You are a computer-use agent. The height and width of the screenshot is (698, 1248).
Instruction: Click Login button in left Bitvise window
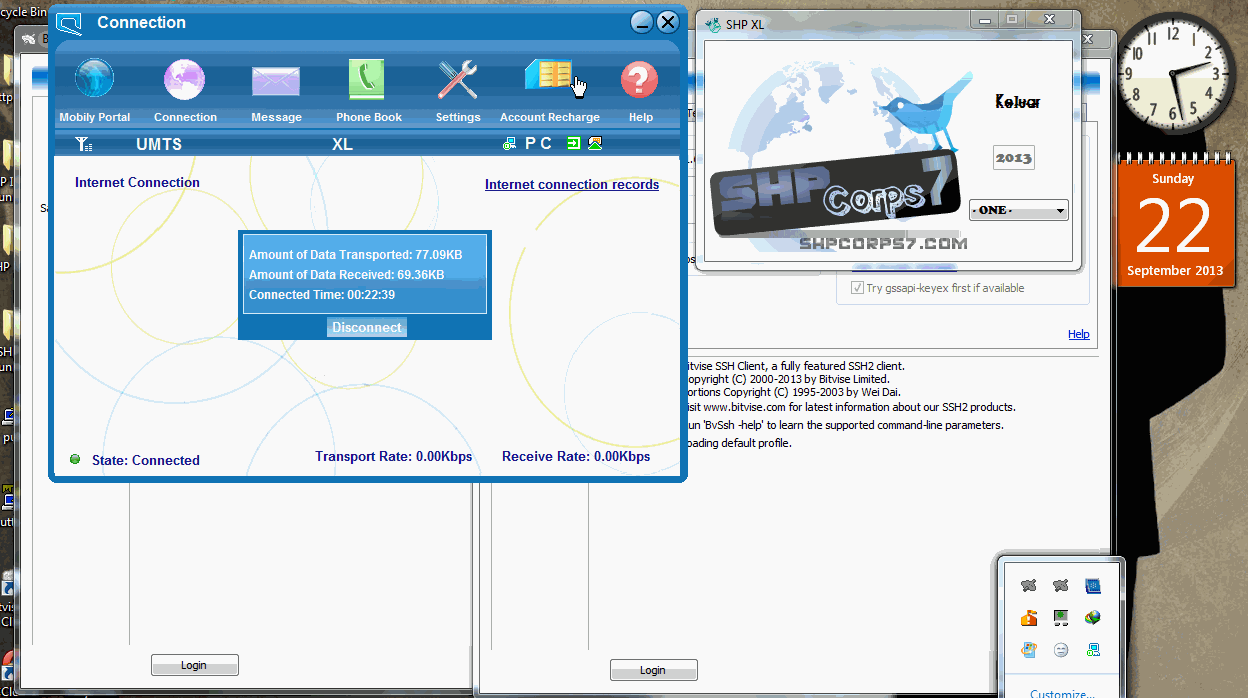point(194,665)
